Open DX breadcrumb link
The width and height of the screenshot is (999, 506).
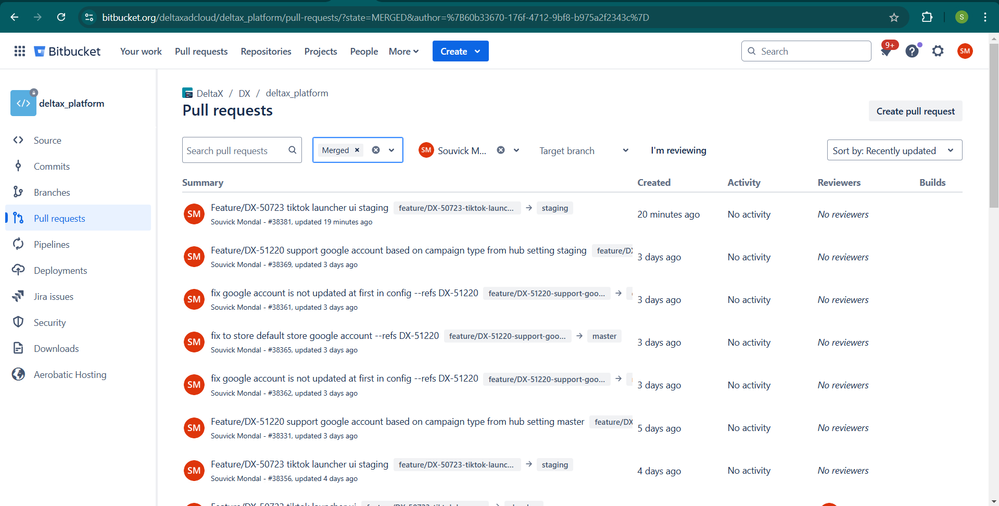point(245,93)
